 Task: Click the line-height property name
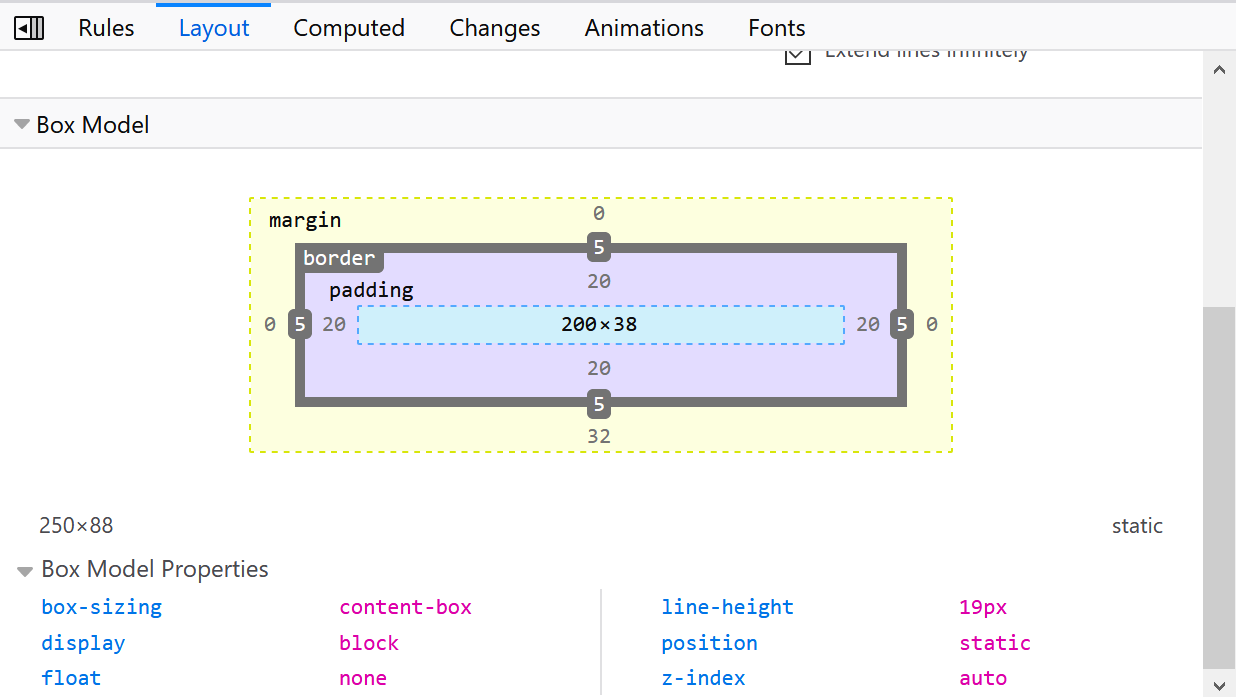click(x=727, y=607)
